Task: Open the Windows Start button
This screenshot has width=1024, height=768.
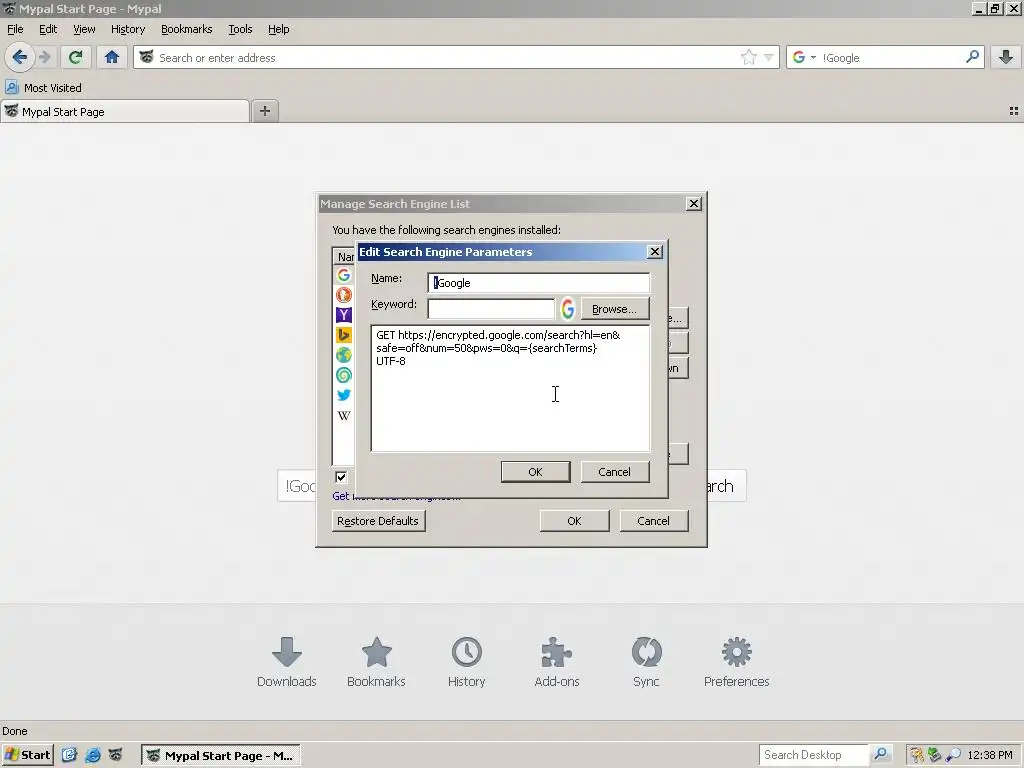Action: pyautogui.click(x=27, y=755)
